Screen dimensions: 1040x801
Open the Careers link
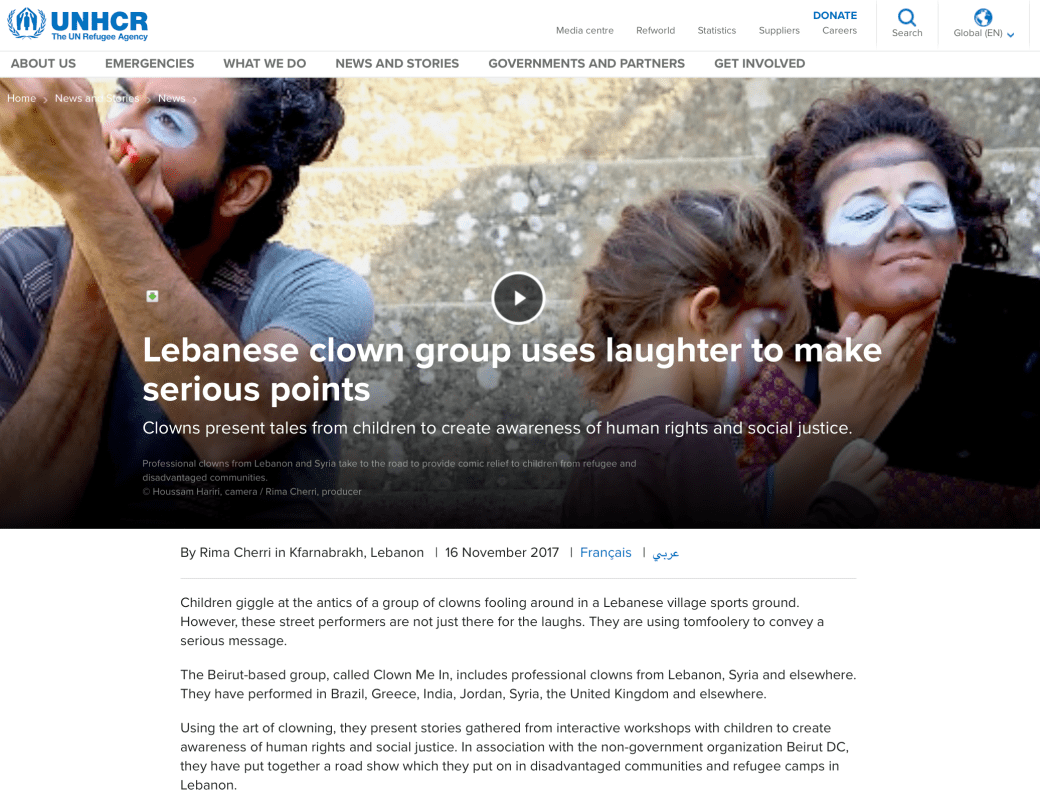click(x=839, y=31)
